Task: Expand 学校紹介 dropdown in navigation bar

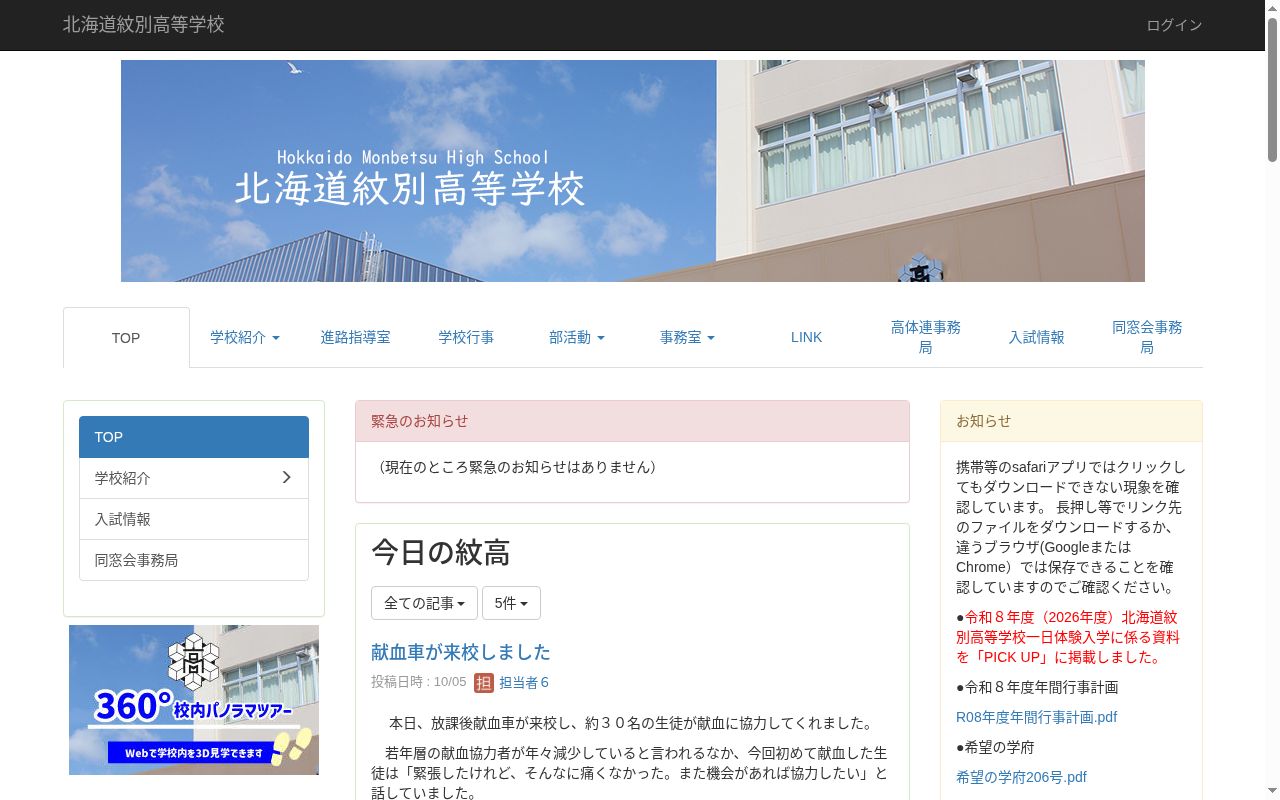Action: coord(245,338)
